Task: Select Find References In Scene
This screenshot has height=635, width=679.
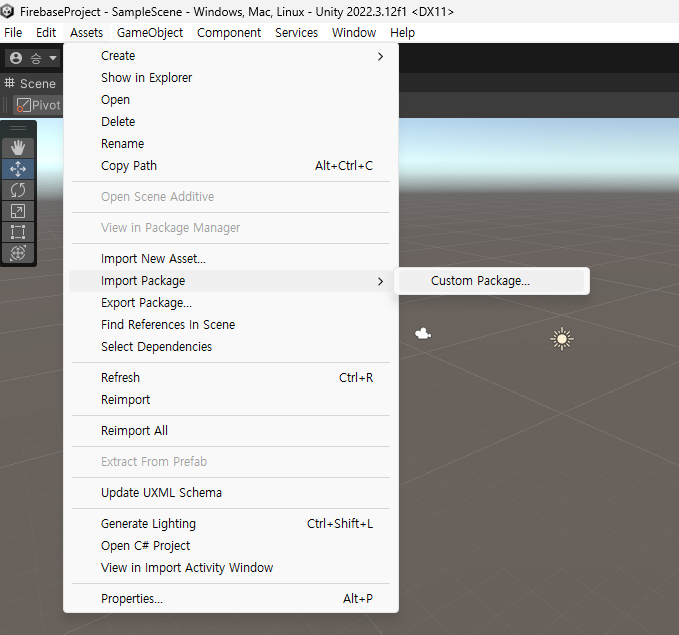Action: pyautogui.click(x=231, y=325)
